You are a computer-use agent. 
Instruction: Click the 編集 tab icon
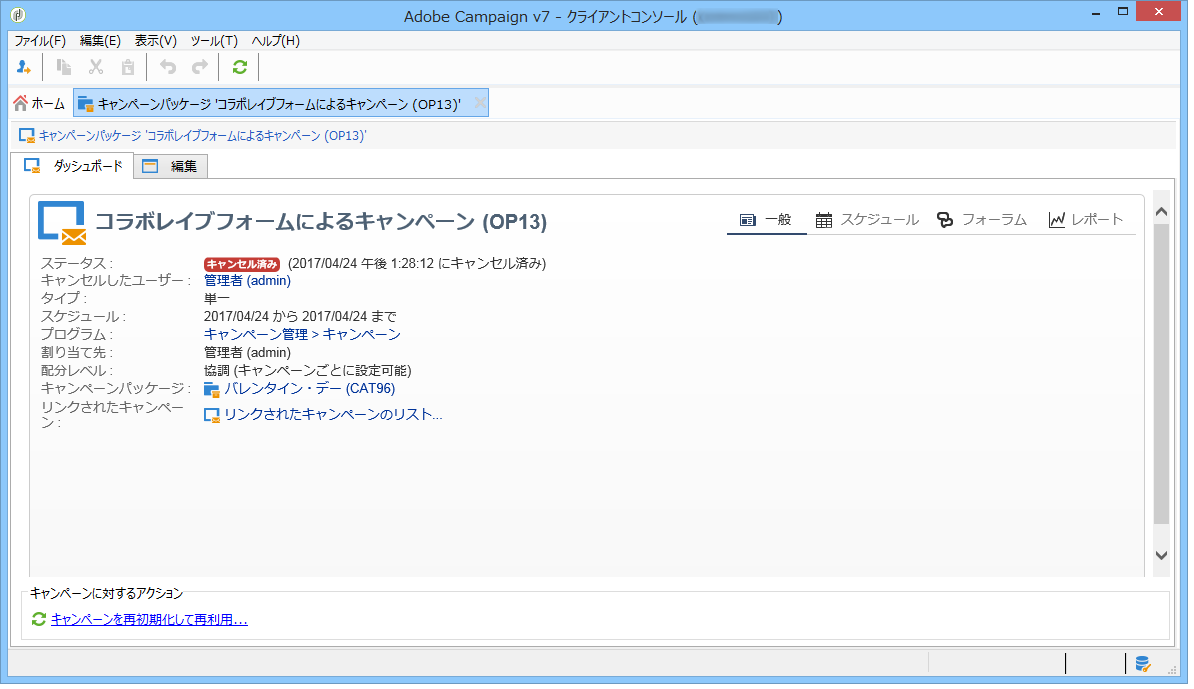150,166
